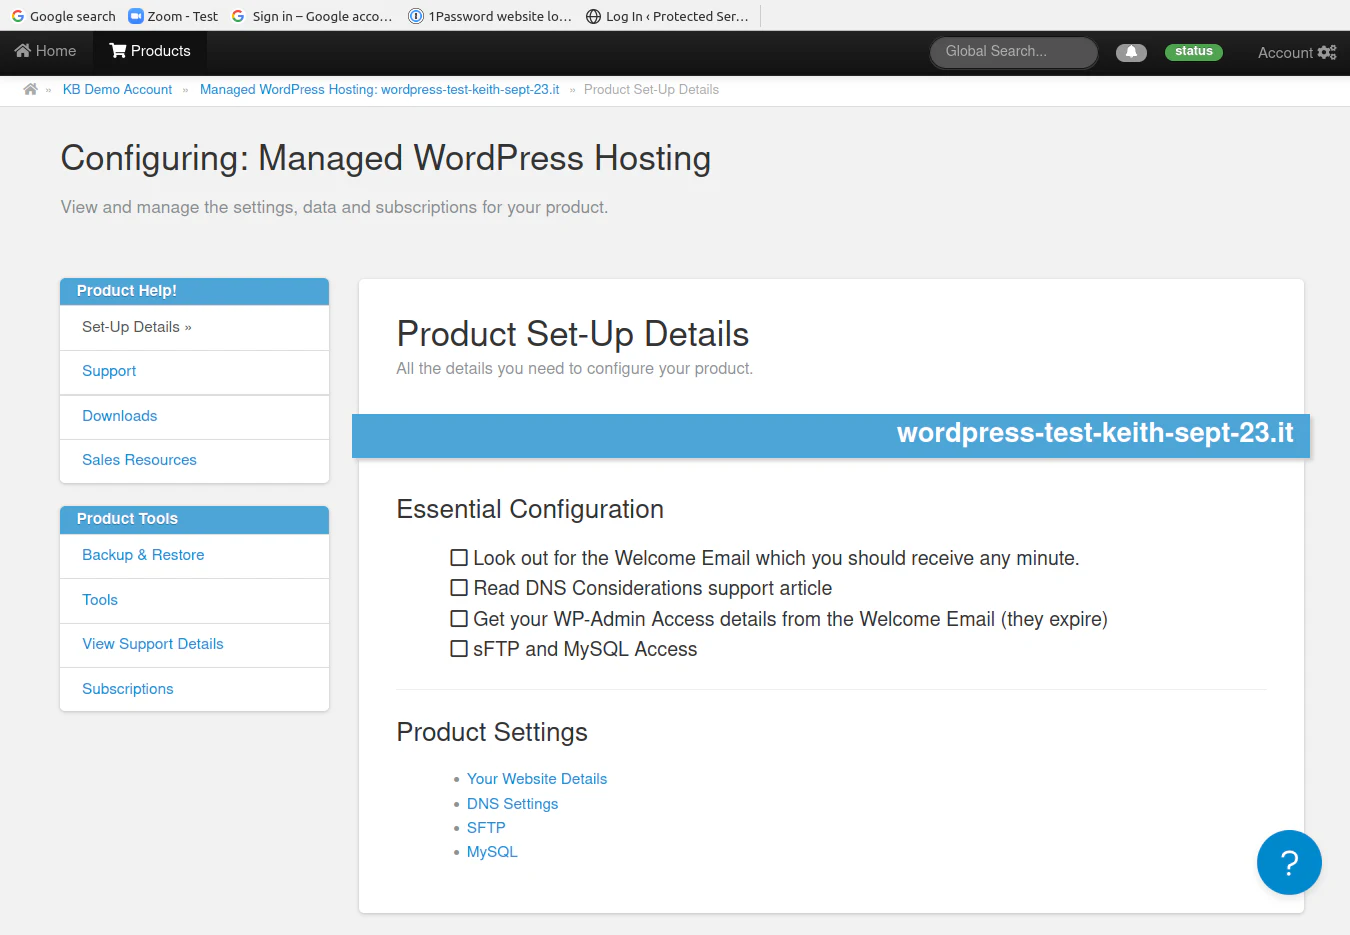Open the Log In ‹ Protected Server bookmark

[x=667, y=16]
